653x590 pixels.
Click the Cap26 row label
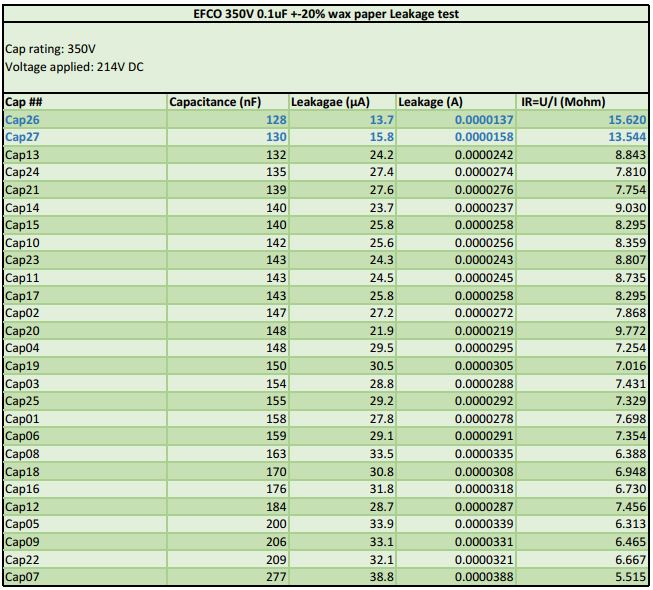22,120
